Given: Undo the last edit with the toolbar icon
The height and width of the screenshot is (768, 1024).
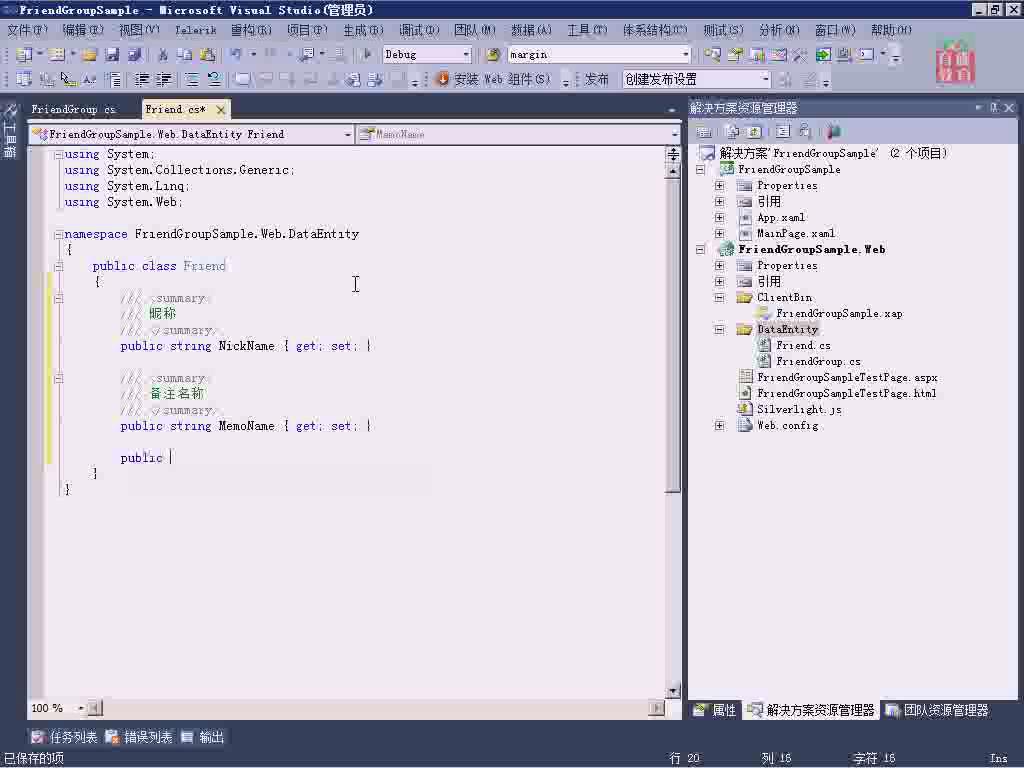Looking at the screenshot, I should coord(236,55).
